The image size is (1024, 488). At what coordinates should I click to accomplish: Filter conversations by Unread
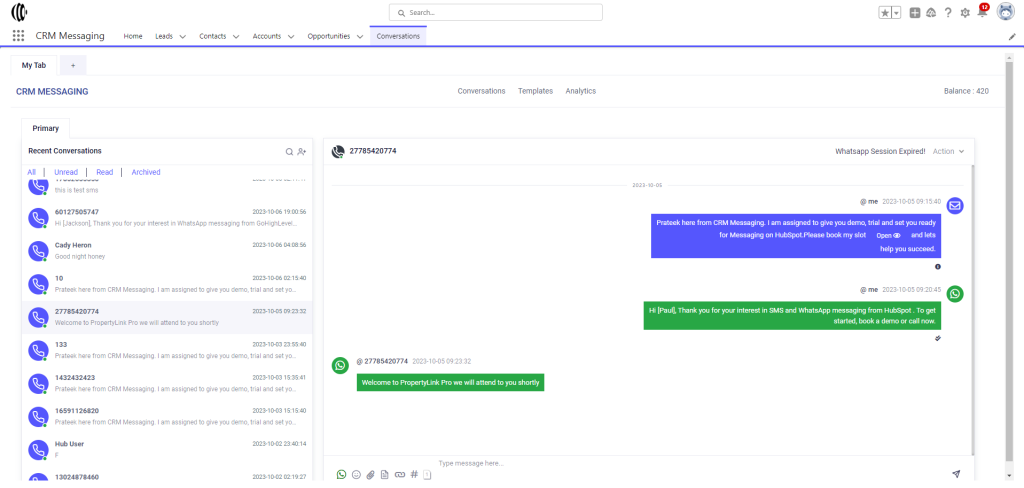click(66, 172)
